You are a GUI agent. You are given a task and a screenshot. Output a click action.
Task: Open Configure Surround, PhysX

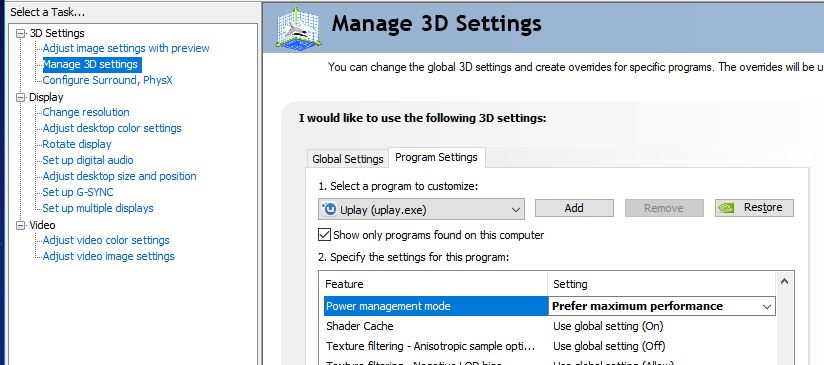(x=107, y=80)
